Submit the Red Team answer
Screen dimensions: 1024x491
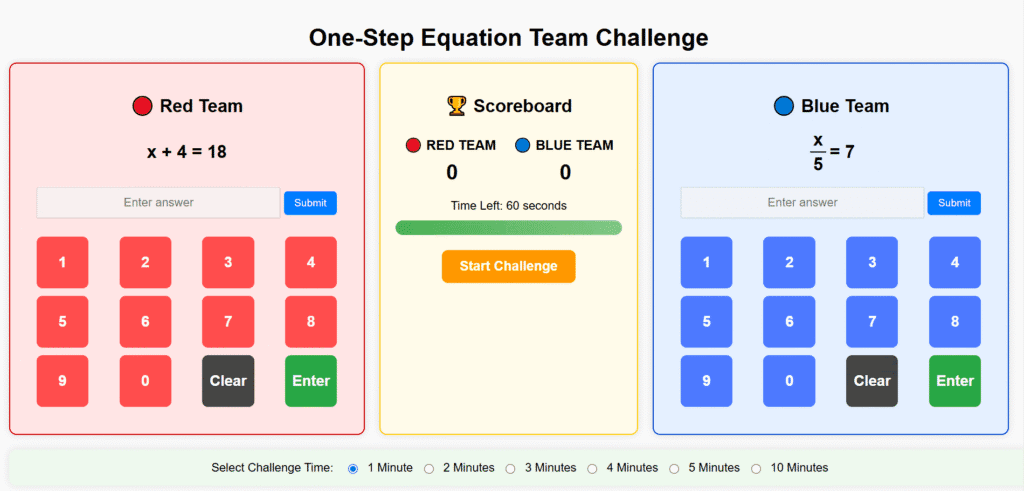pos(310,203)
